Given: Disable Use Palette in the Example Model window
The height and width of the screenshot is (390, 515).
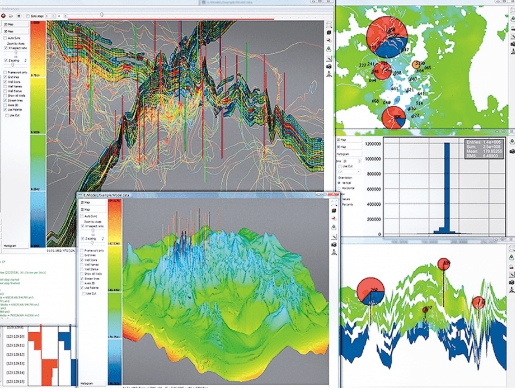Looking at the screenshot, I should [x=82, y=288].
